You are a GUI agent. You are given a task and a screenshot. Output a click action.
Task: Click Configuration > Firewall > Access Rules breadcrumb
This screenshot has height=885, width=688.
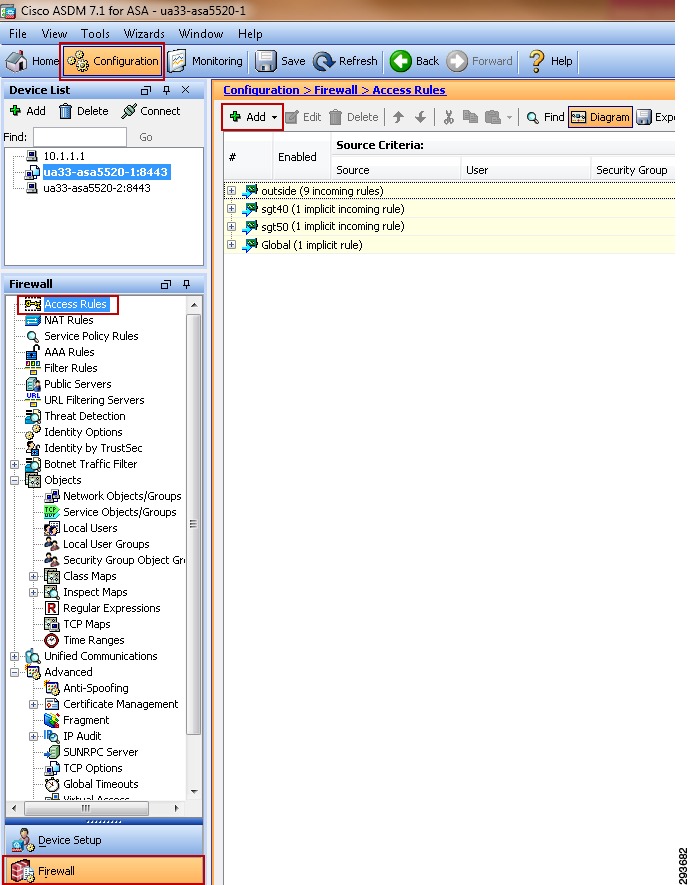point(334,90)
